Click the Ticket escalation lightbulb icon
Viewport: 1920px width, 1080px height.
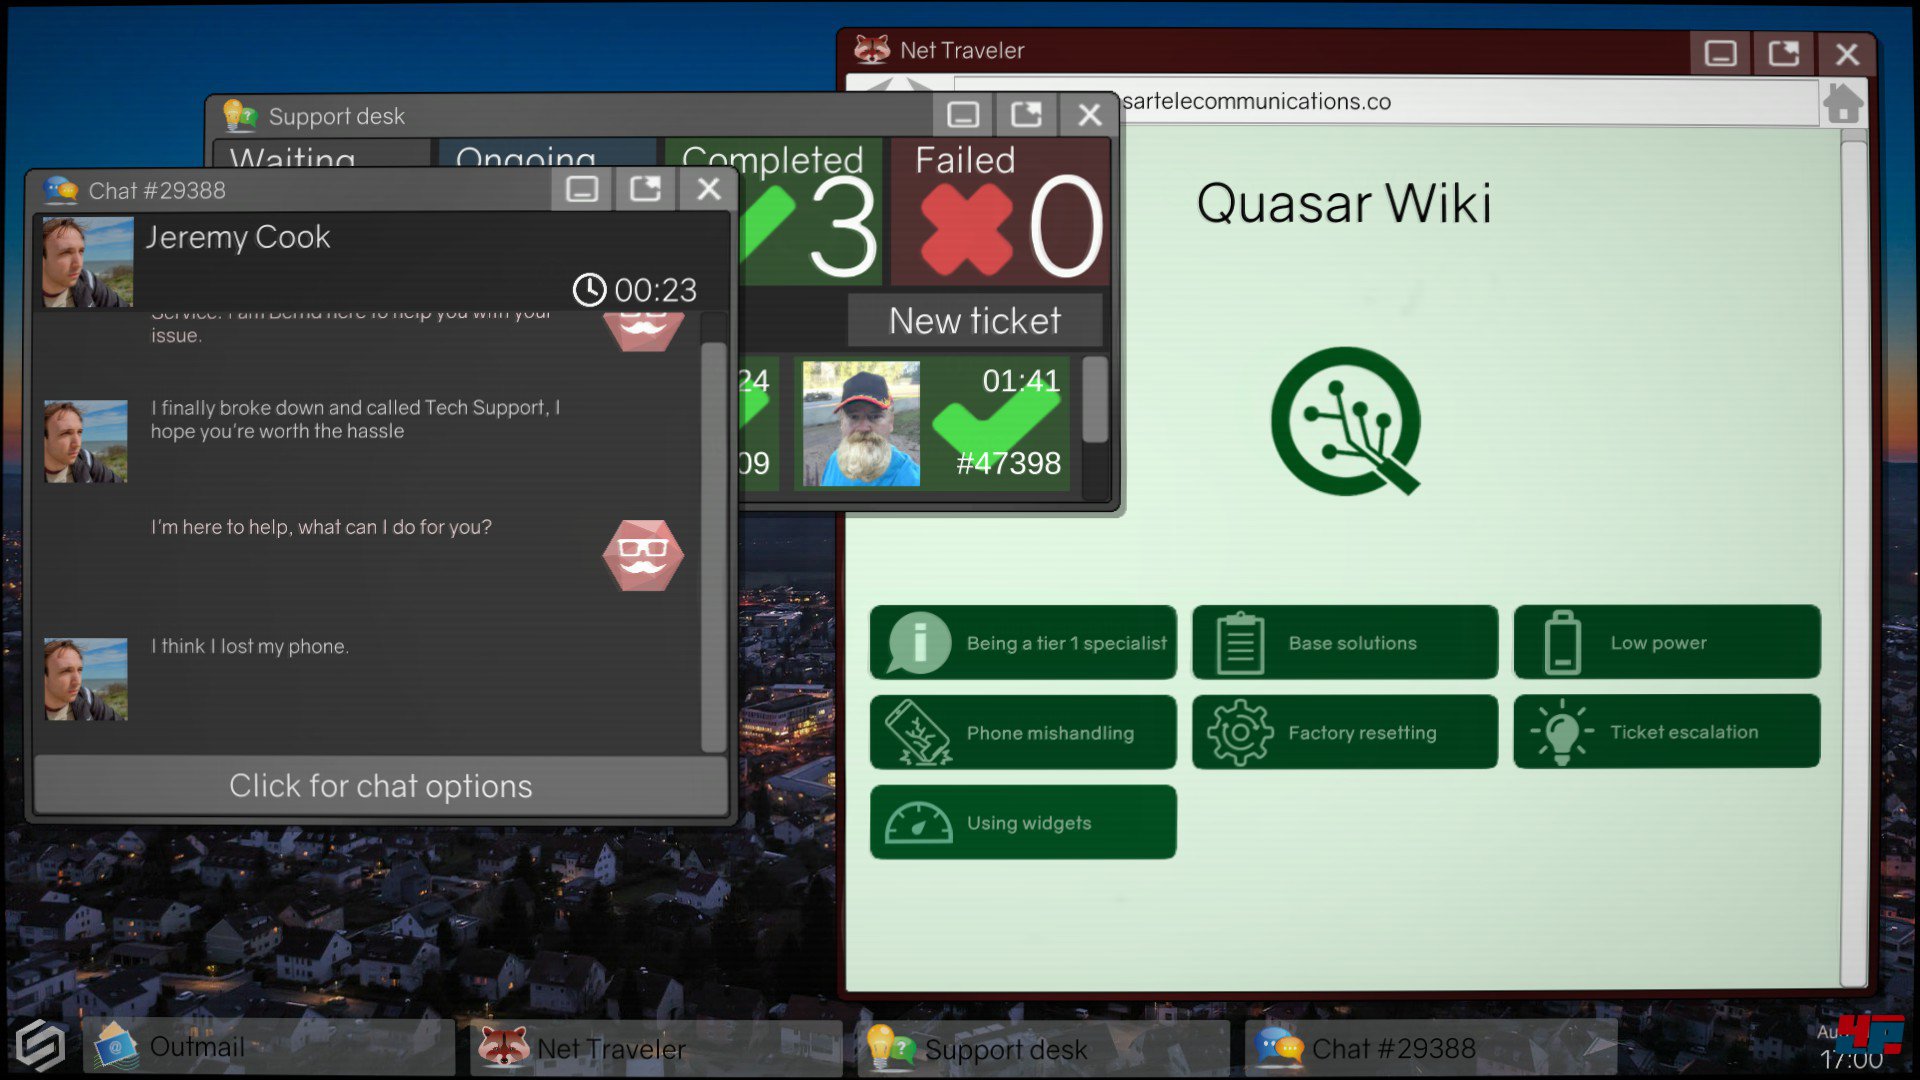pos(1561,733)
